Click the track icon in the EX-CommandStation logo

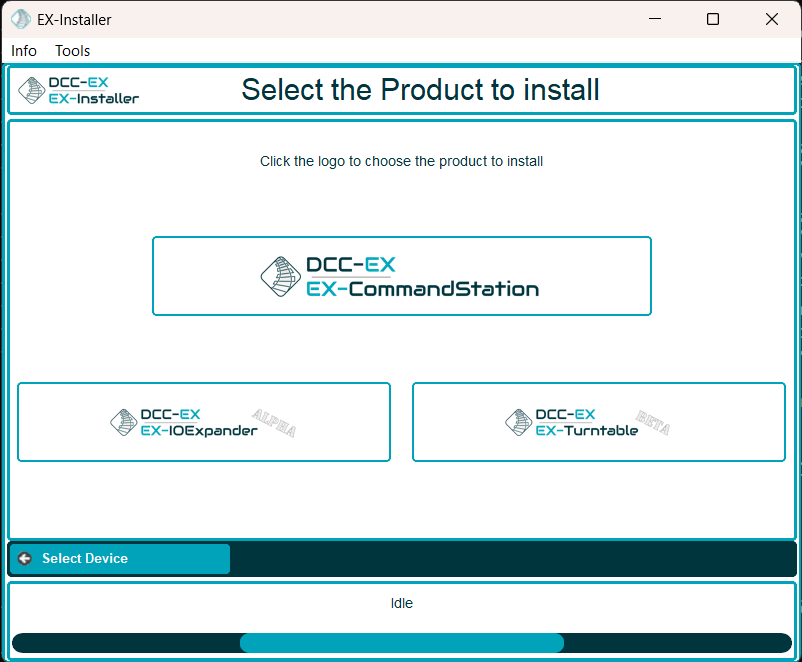(281, 276)
